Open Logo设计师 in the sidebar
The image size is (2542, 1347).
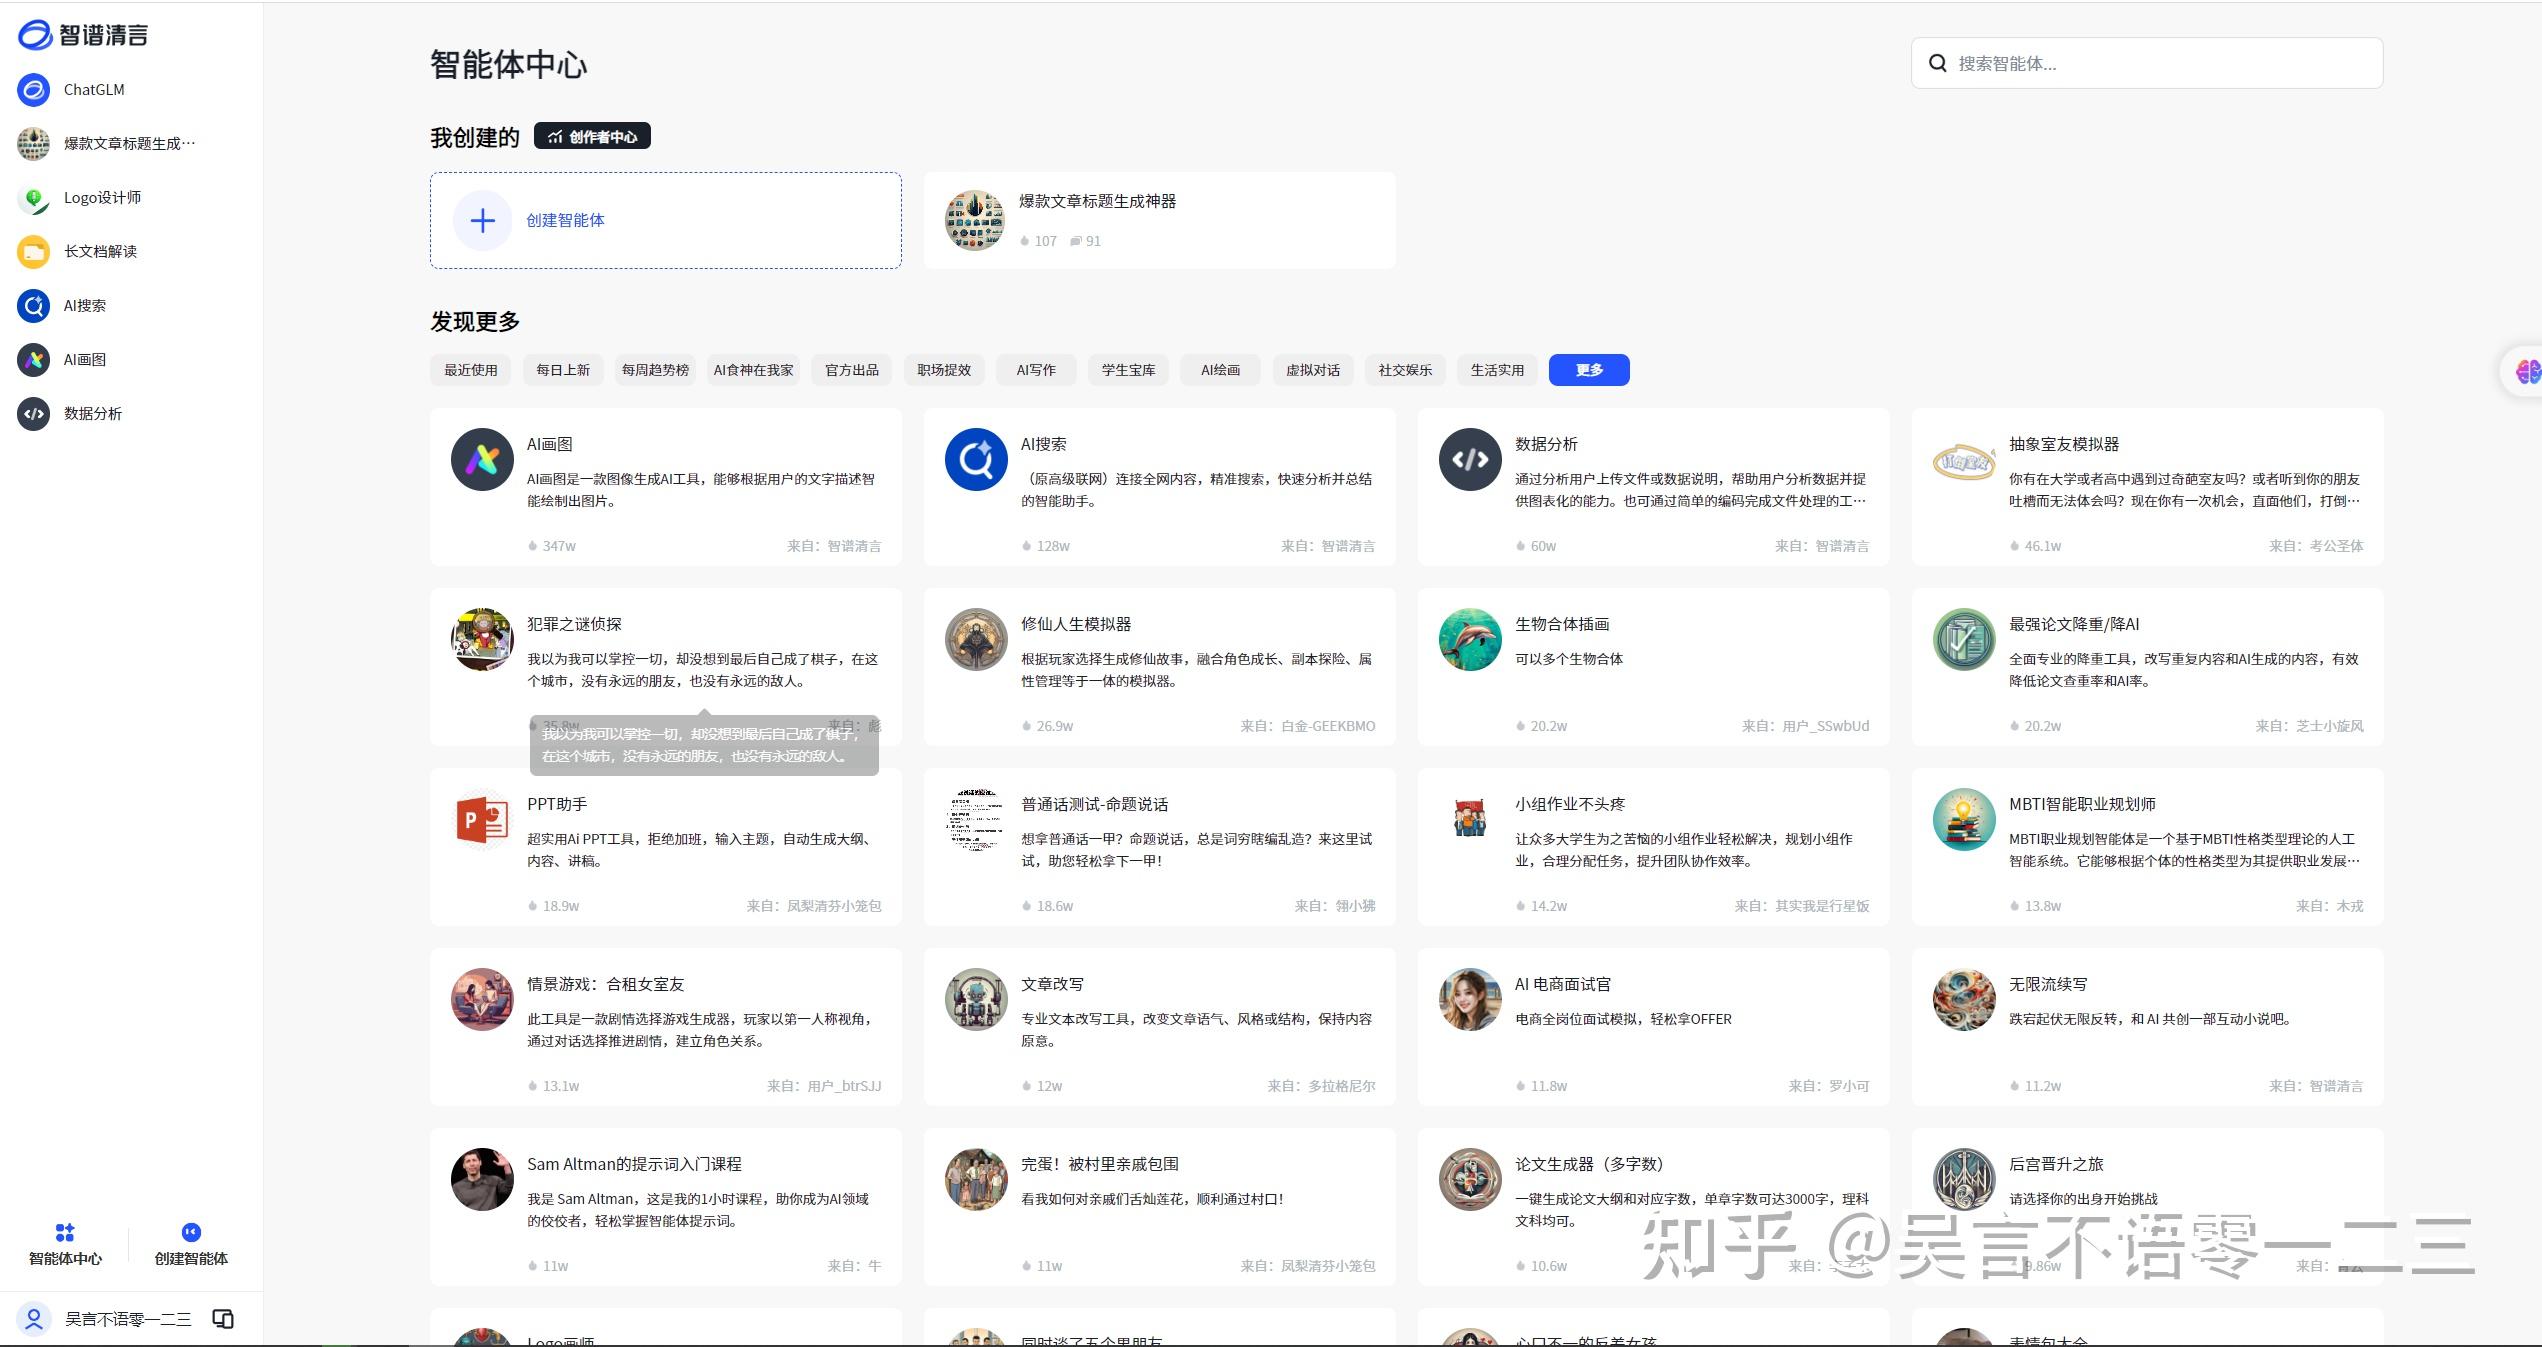coord(101,197)
